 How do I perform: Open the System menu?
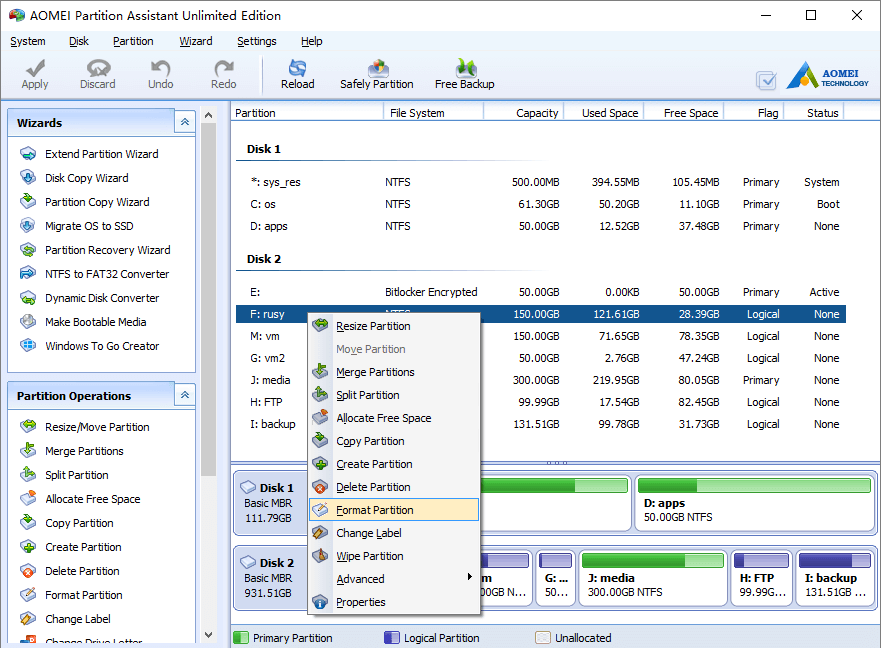pyautogui.click(x=28, y=41)
